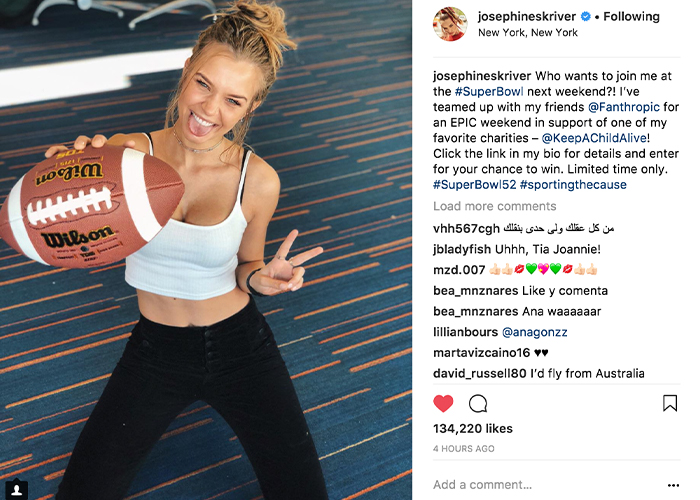Open the #SuperBowl52 hashtag
The height and width of the screenshot is (500, 700).
[x=475, y=185]
